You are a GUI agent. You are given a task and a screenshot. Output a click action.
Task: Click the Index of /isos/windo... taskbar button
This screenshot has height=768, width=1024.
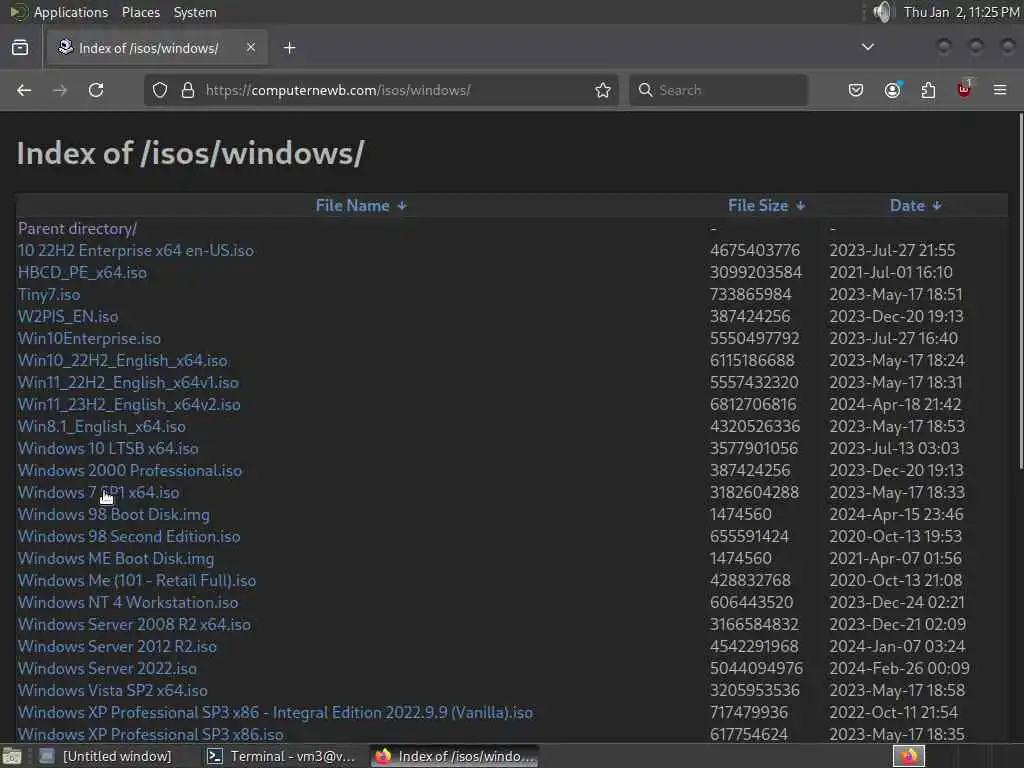click(455, 756)
